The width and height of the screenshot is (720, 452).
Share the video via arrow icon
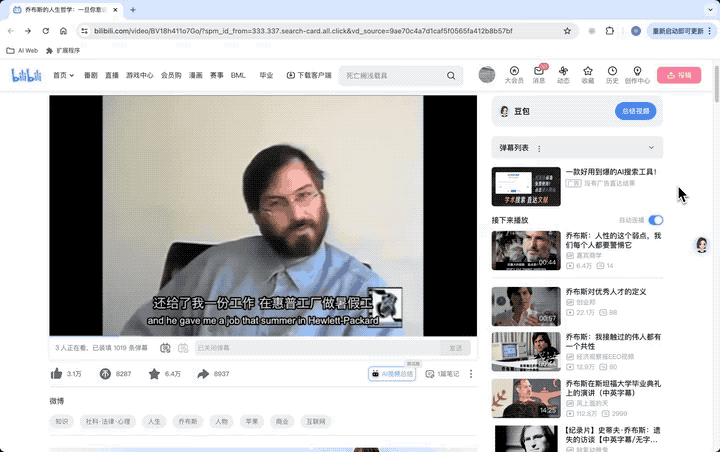tap(203, 374)
